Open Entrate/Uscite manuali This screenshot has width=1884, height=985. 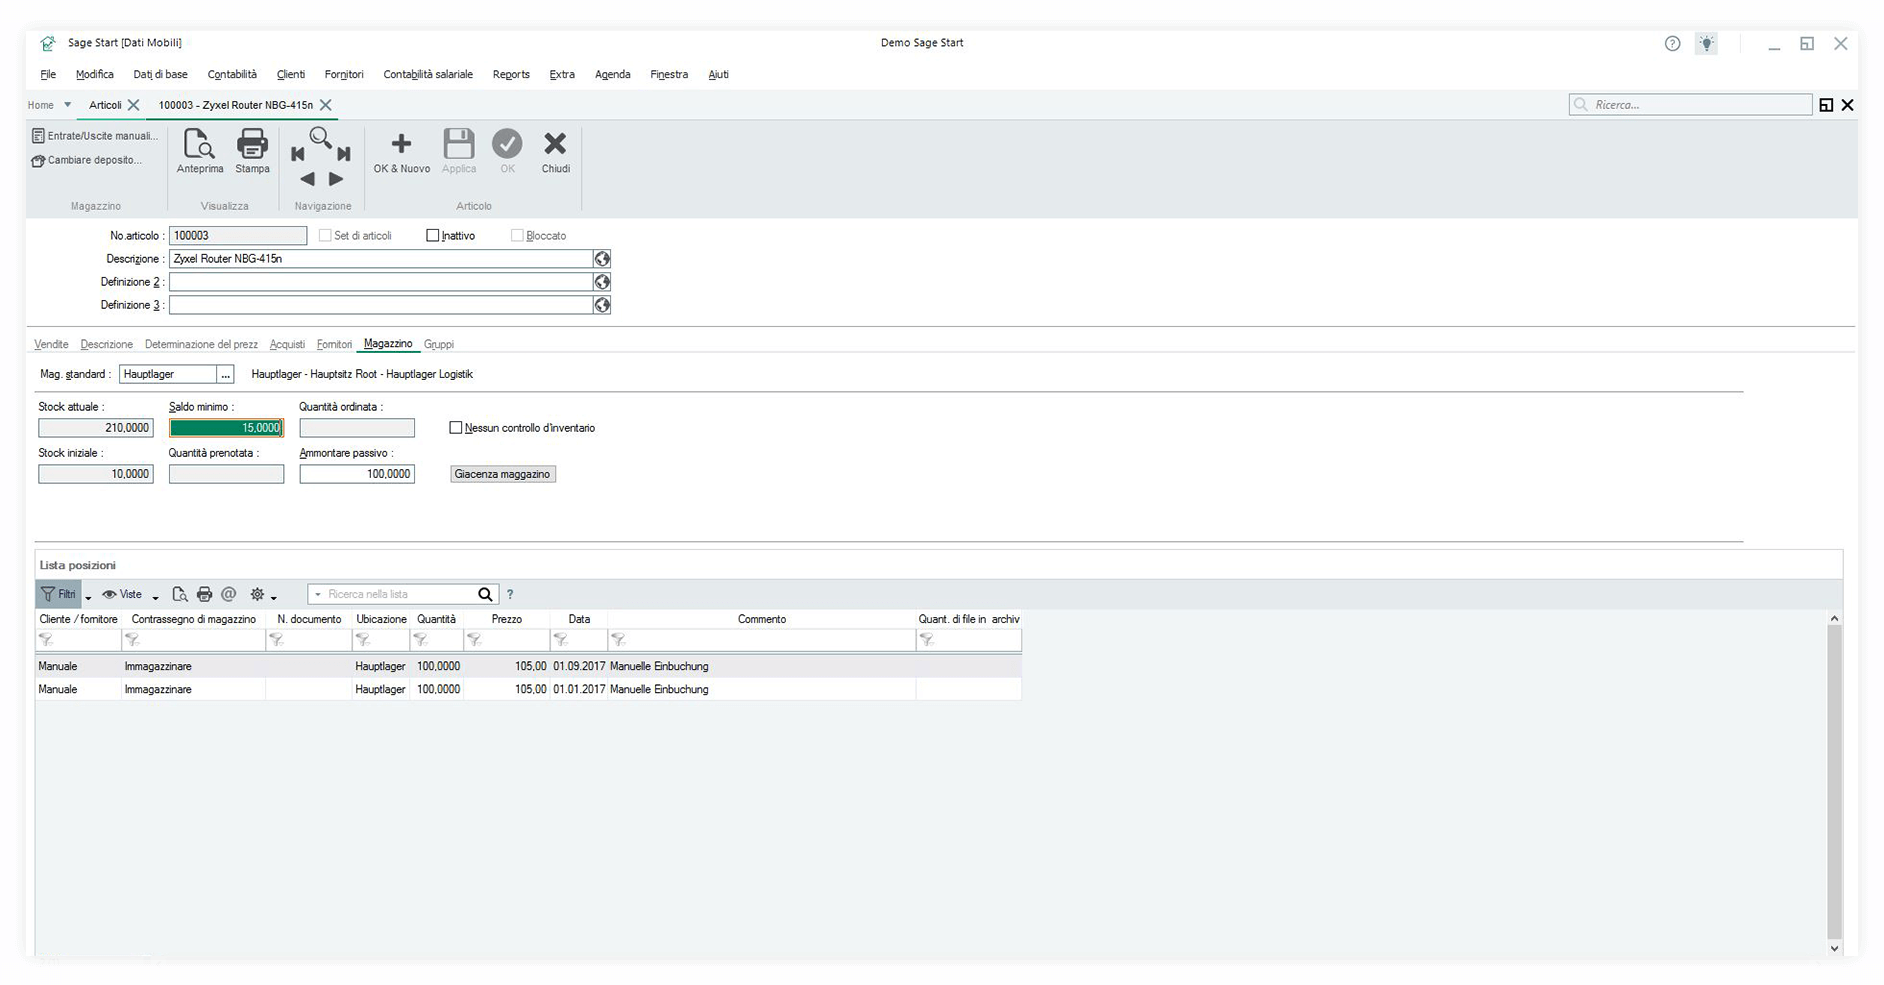click(x=95, y=136)
